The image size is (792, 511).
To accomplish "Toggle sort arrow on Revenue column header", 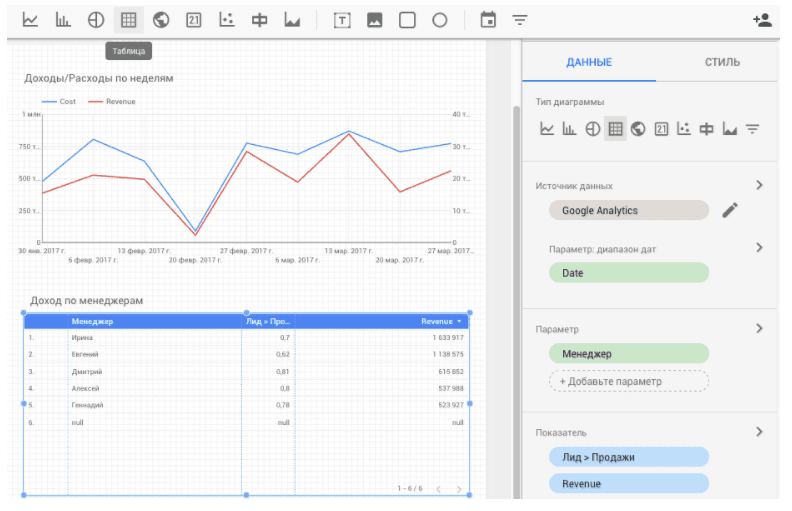I will point(459,322).
